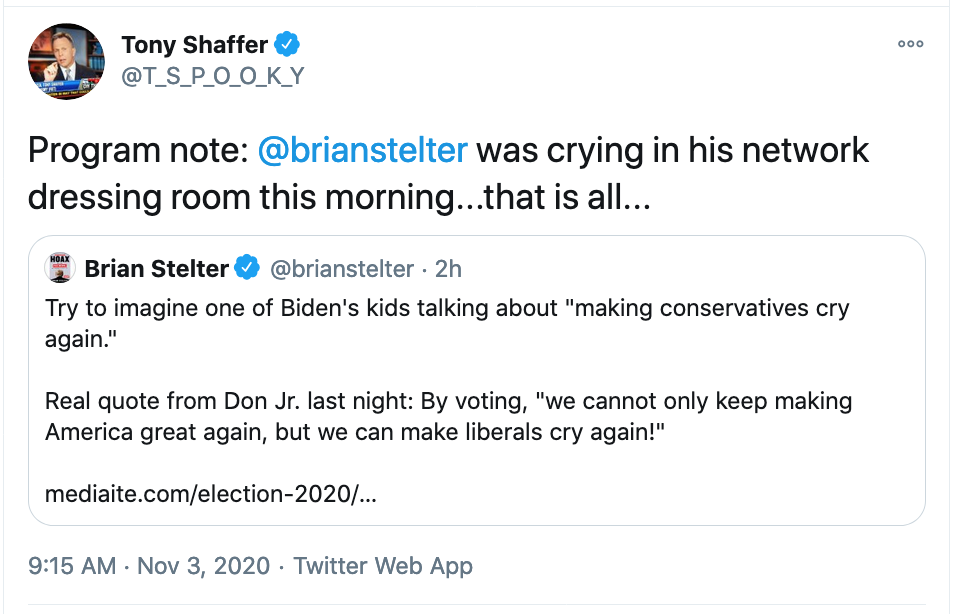Click the main tweet text "dressing room this morning"

coord(240,198)
